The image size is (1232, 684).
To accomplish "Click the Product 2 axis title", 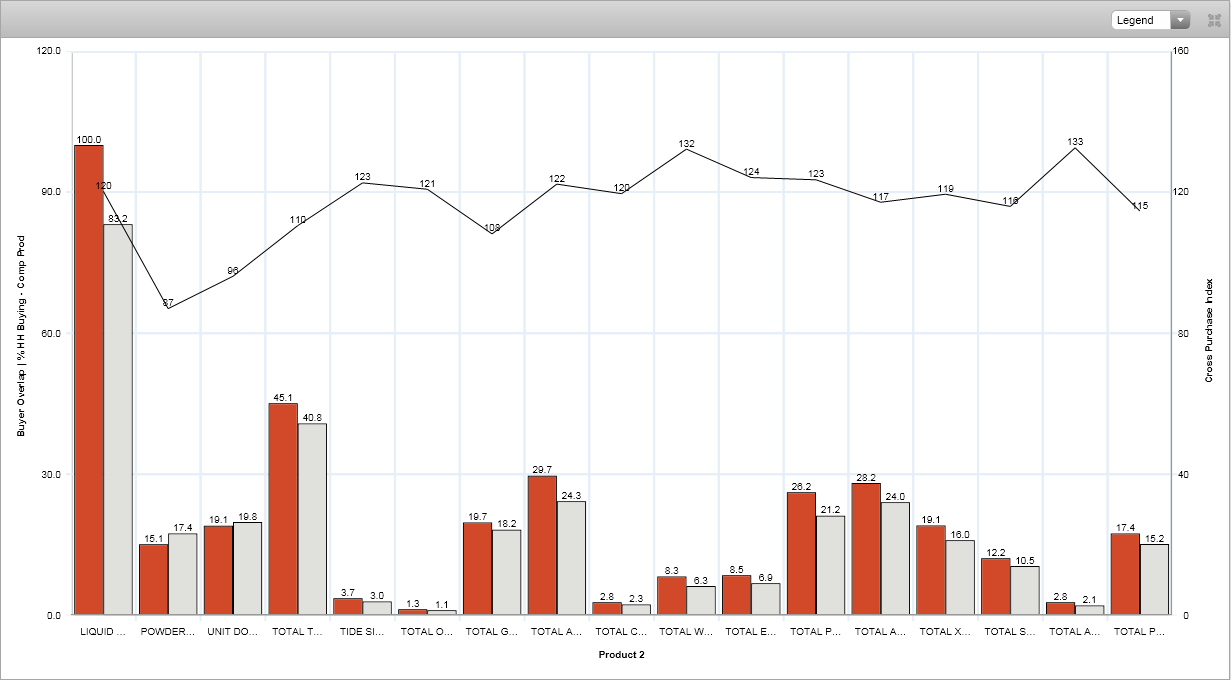I will (621, 655).
